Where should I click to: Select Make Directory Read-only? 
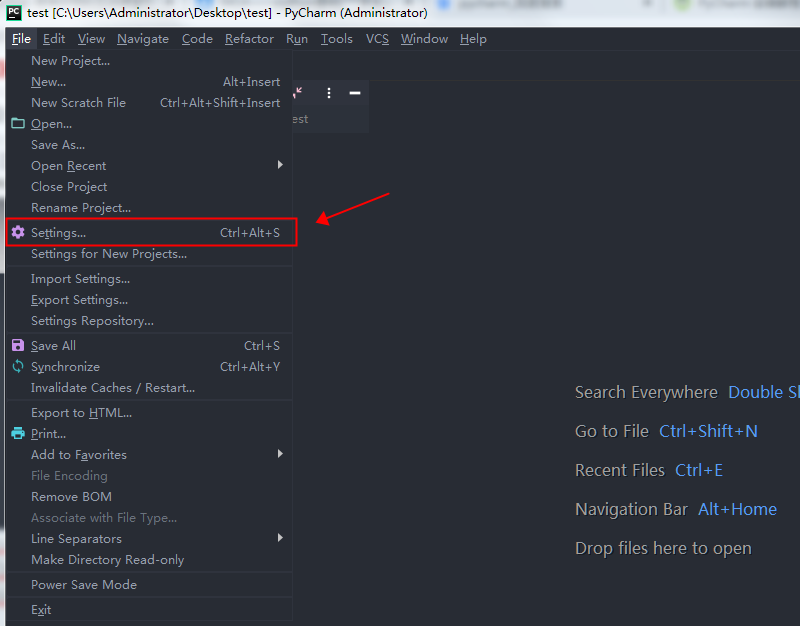(x=149, y=560)
